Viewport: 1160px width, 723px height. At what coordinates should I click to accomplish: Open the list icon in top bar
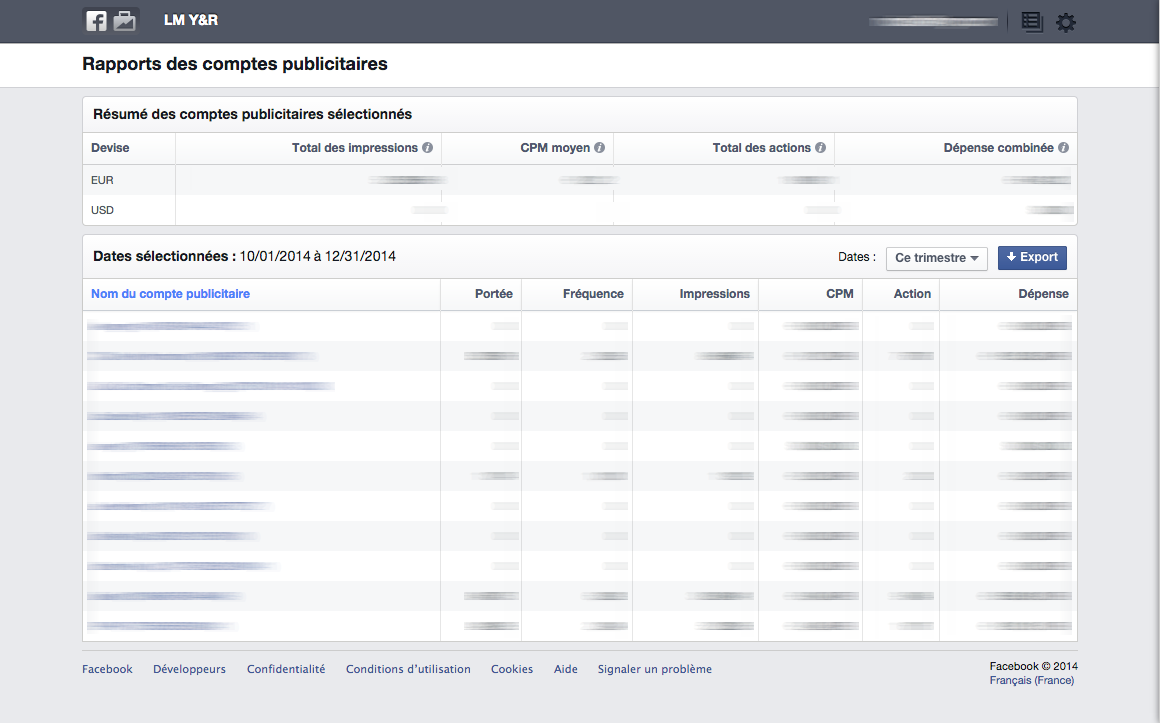click(1031, 22)
